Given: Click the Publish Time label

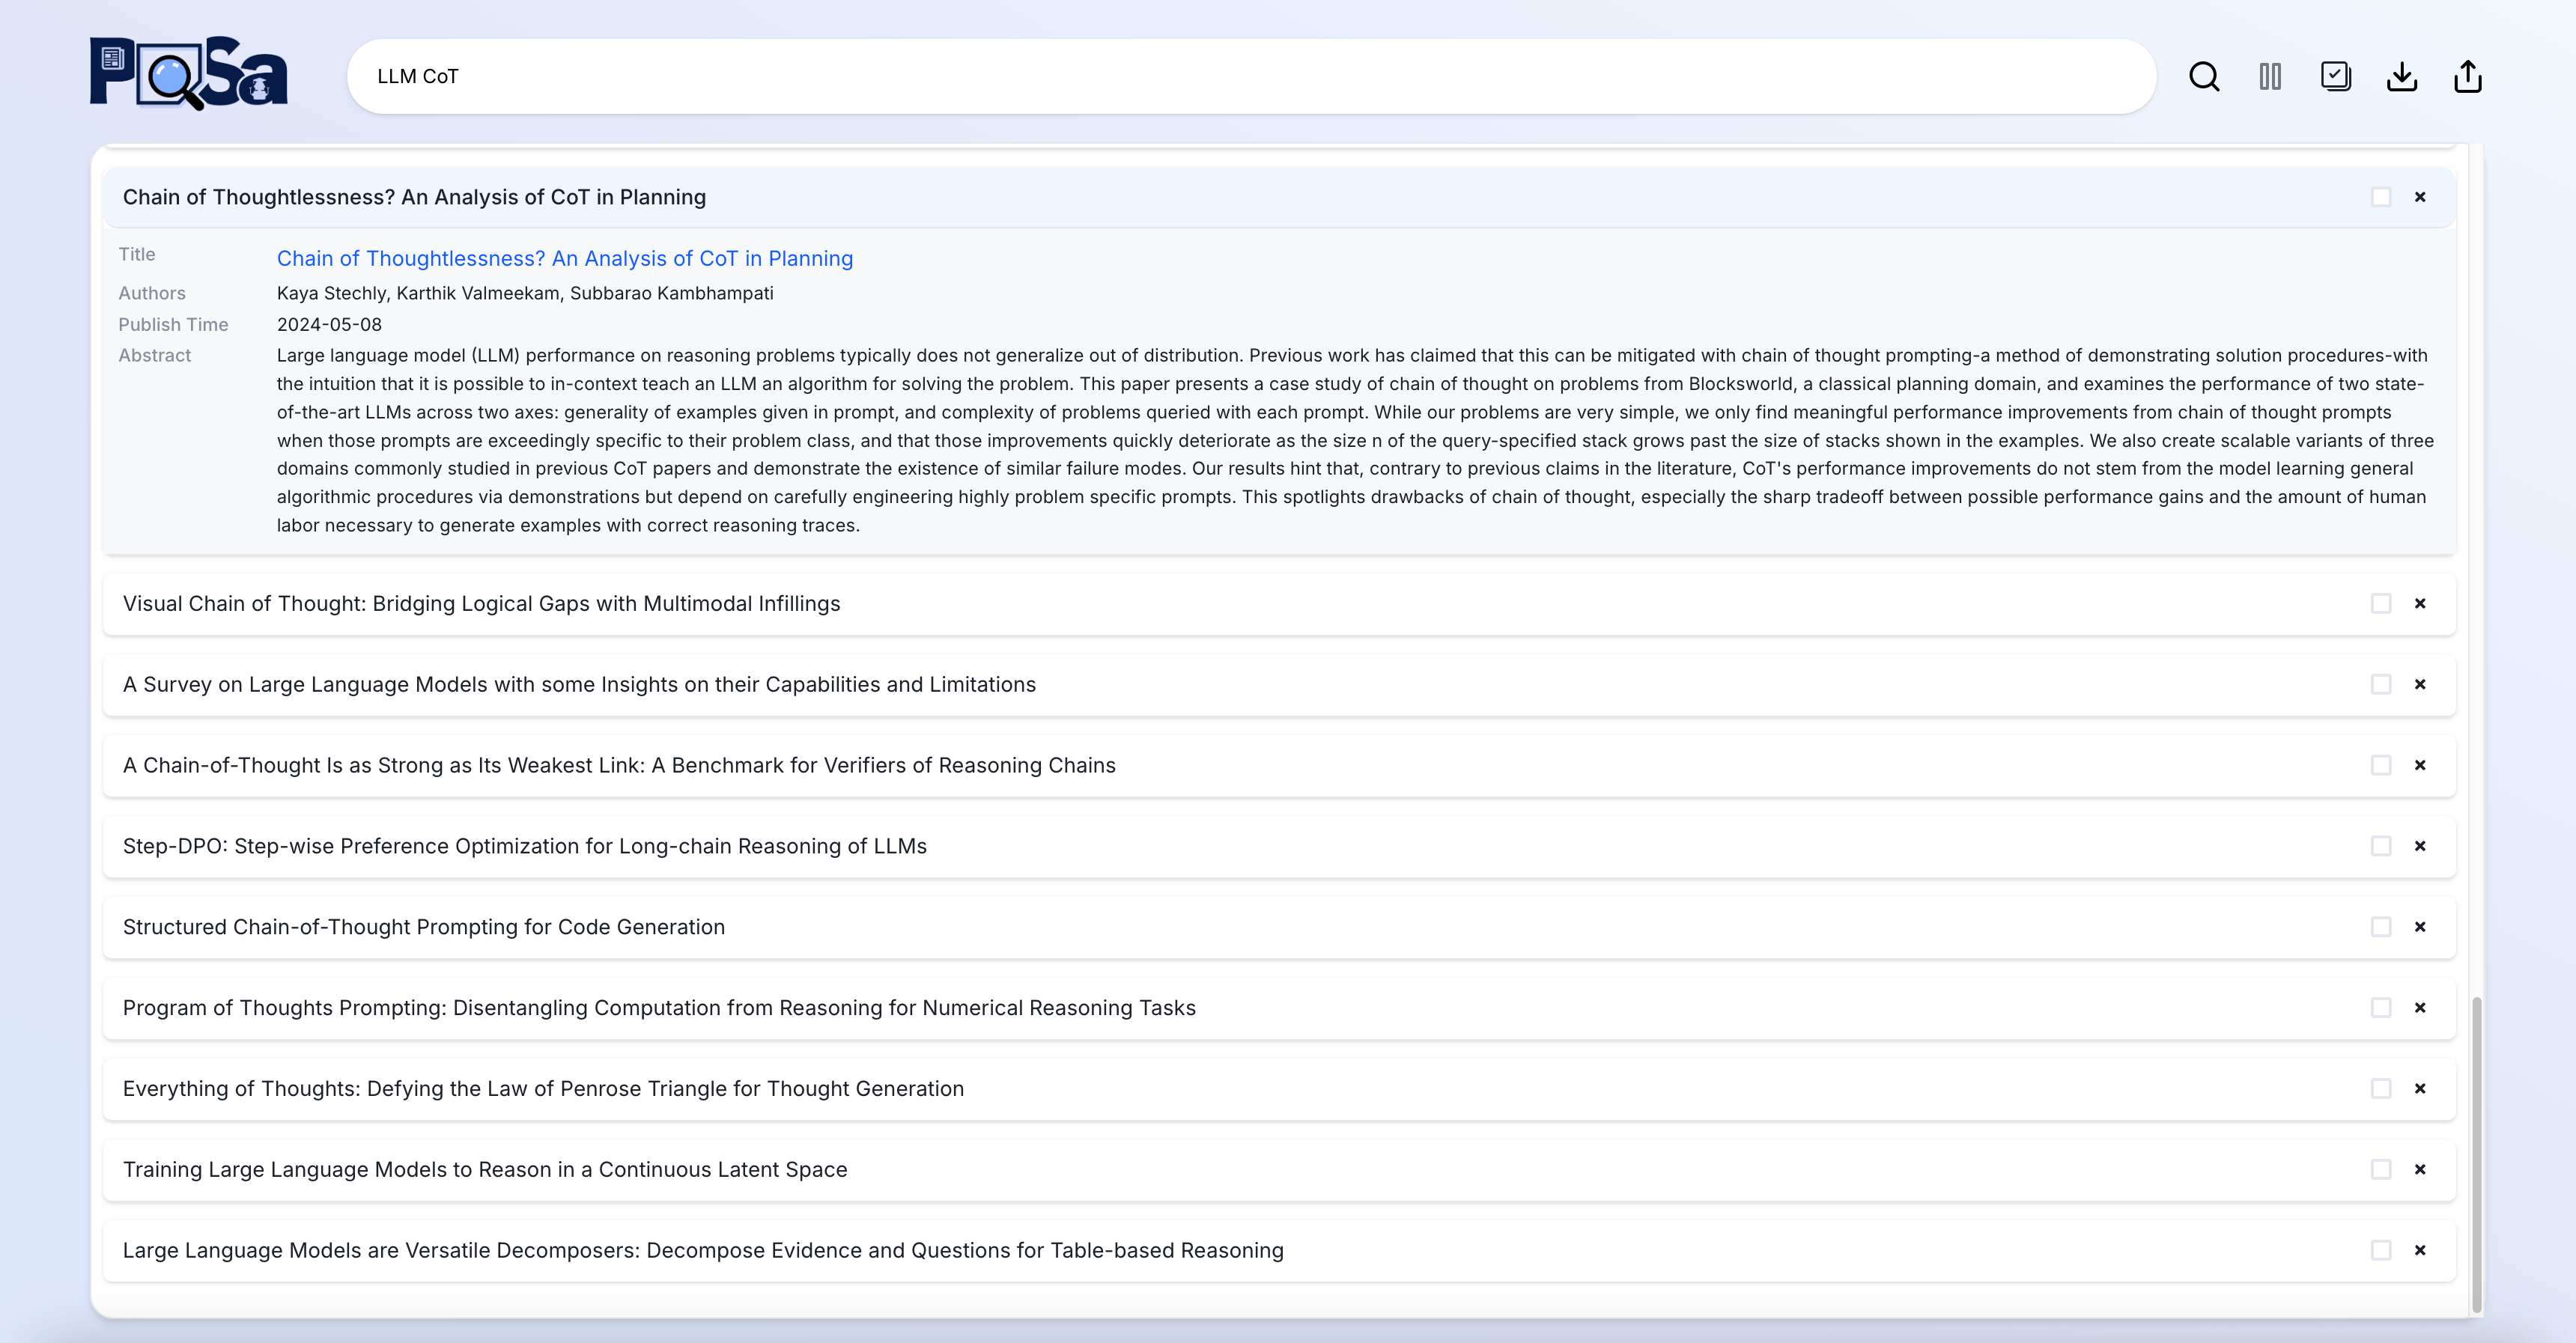Looking at the screenshot, I should pyautogui.click(x=173, y=324).
